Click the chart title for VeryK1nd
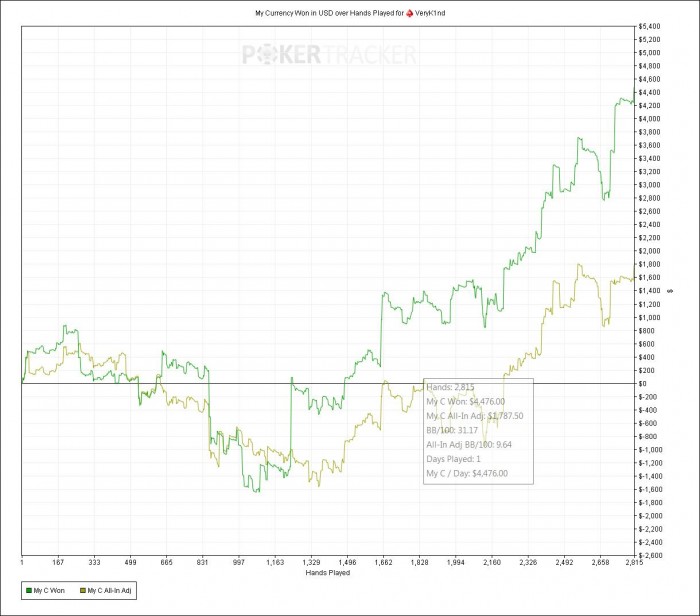This screenshot has height=616, width=700. pyautogui.click(x=350, y=13)
